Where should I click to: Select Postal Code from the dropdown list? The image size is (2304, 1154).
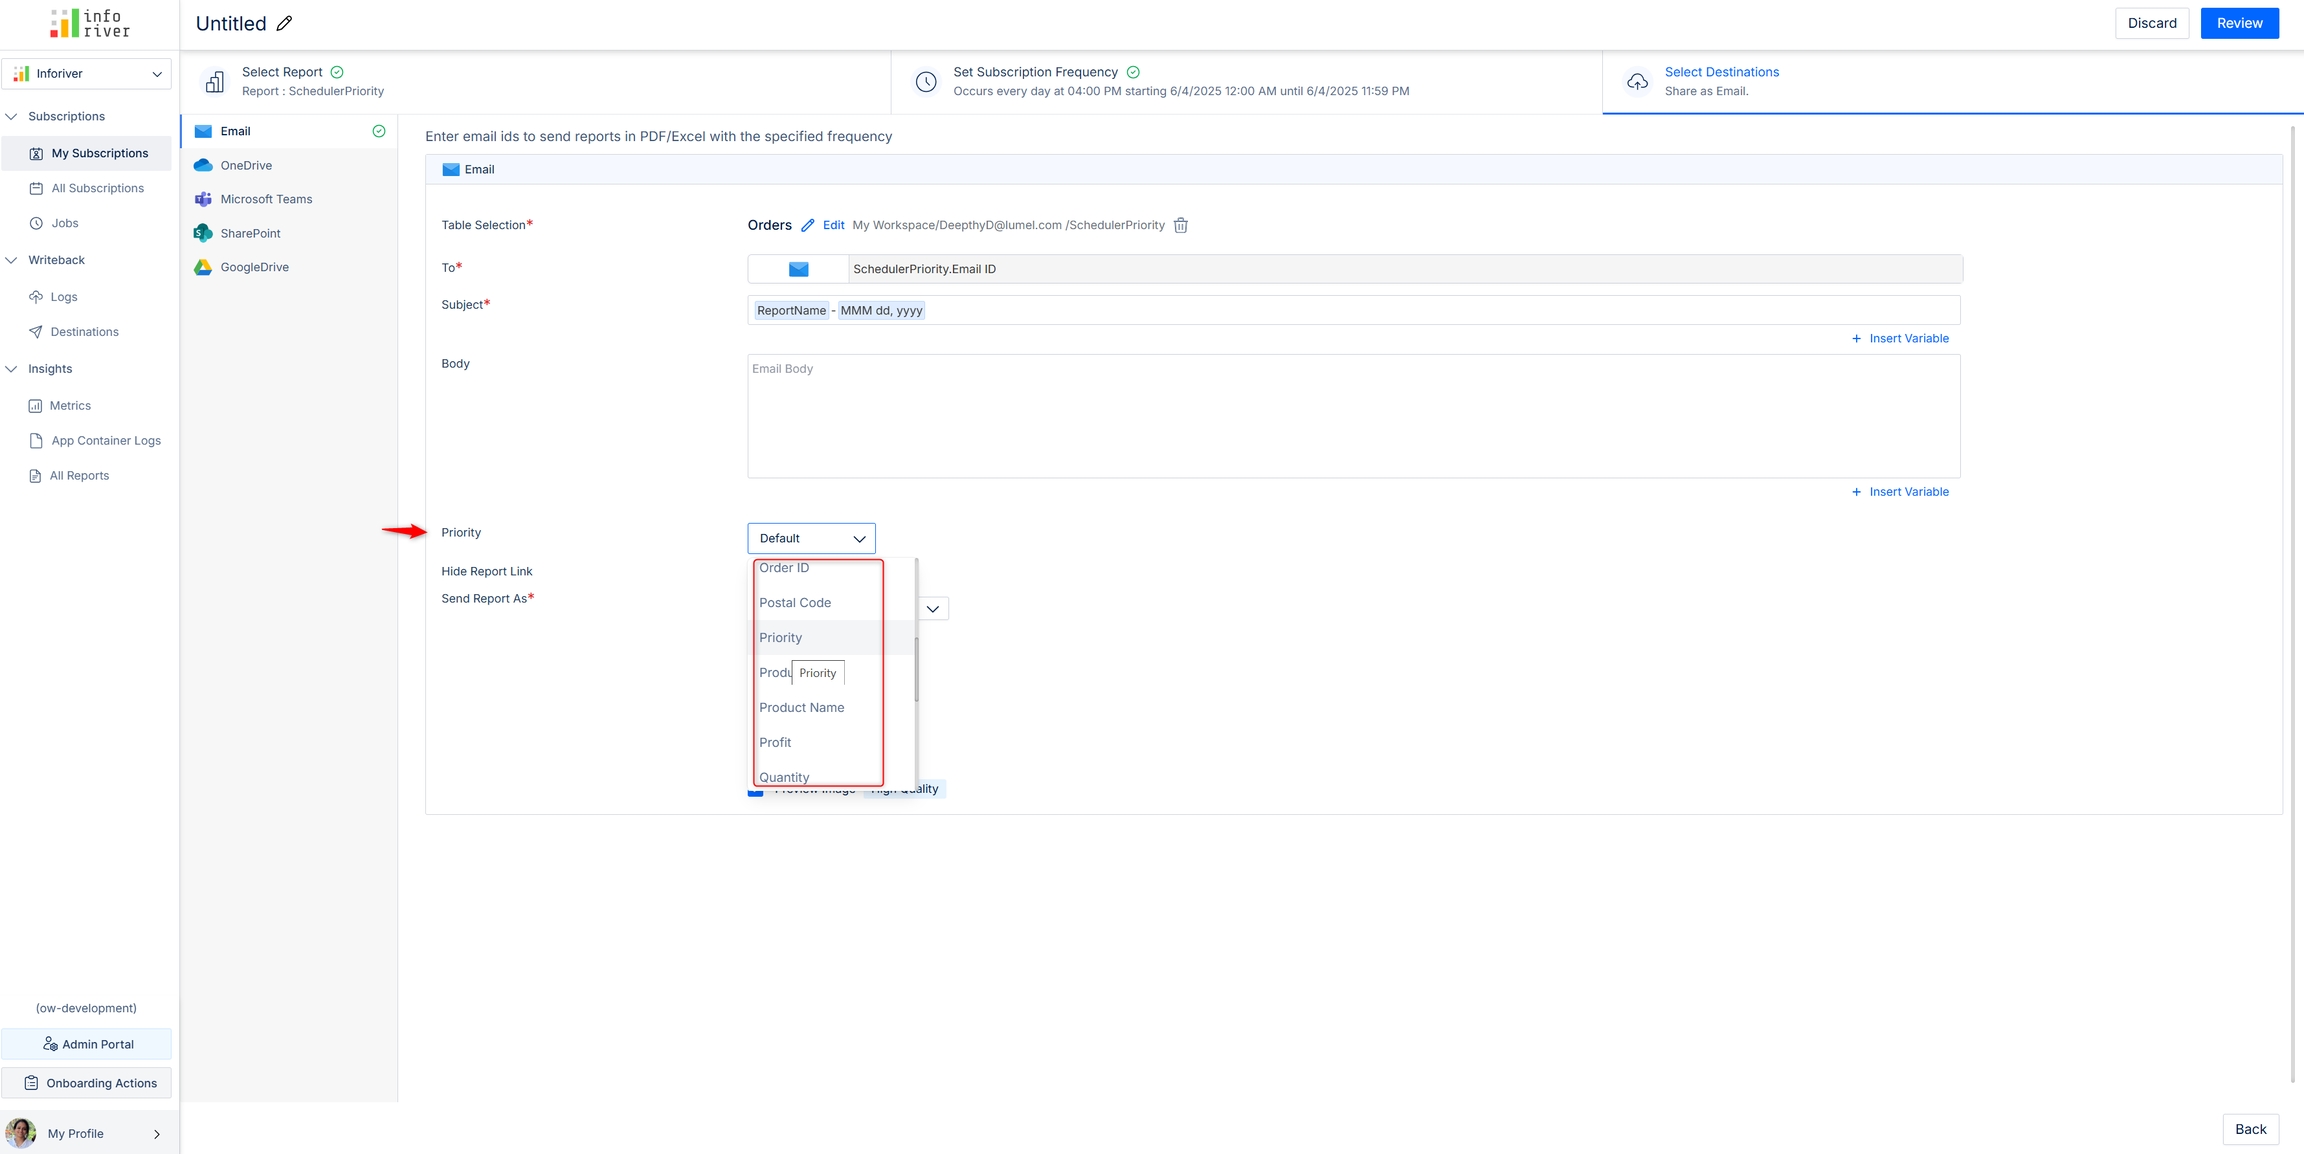(x=795, y=602)
